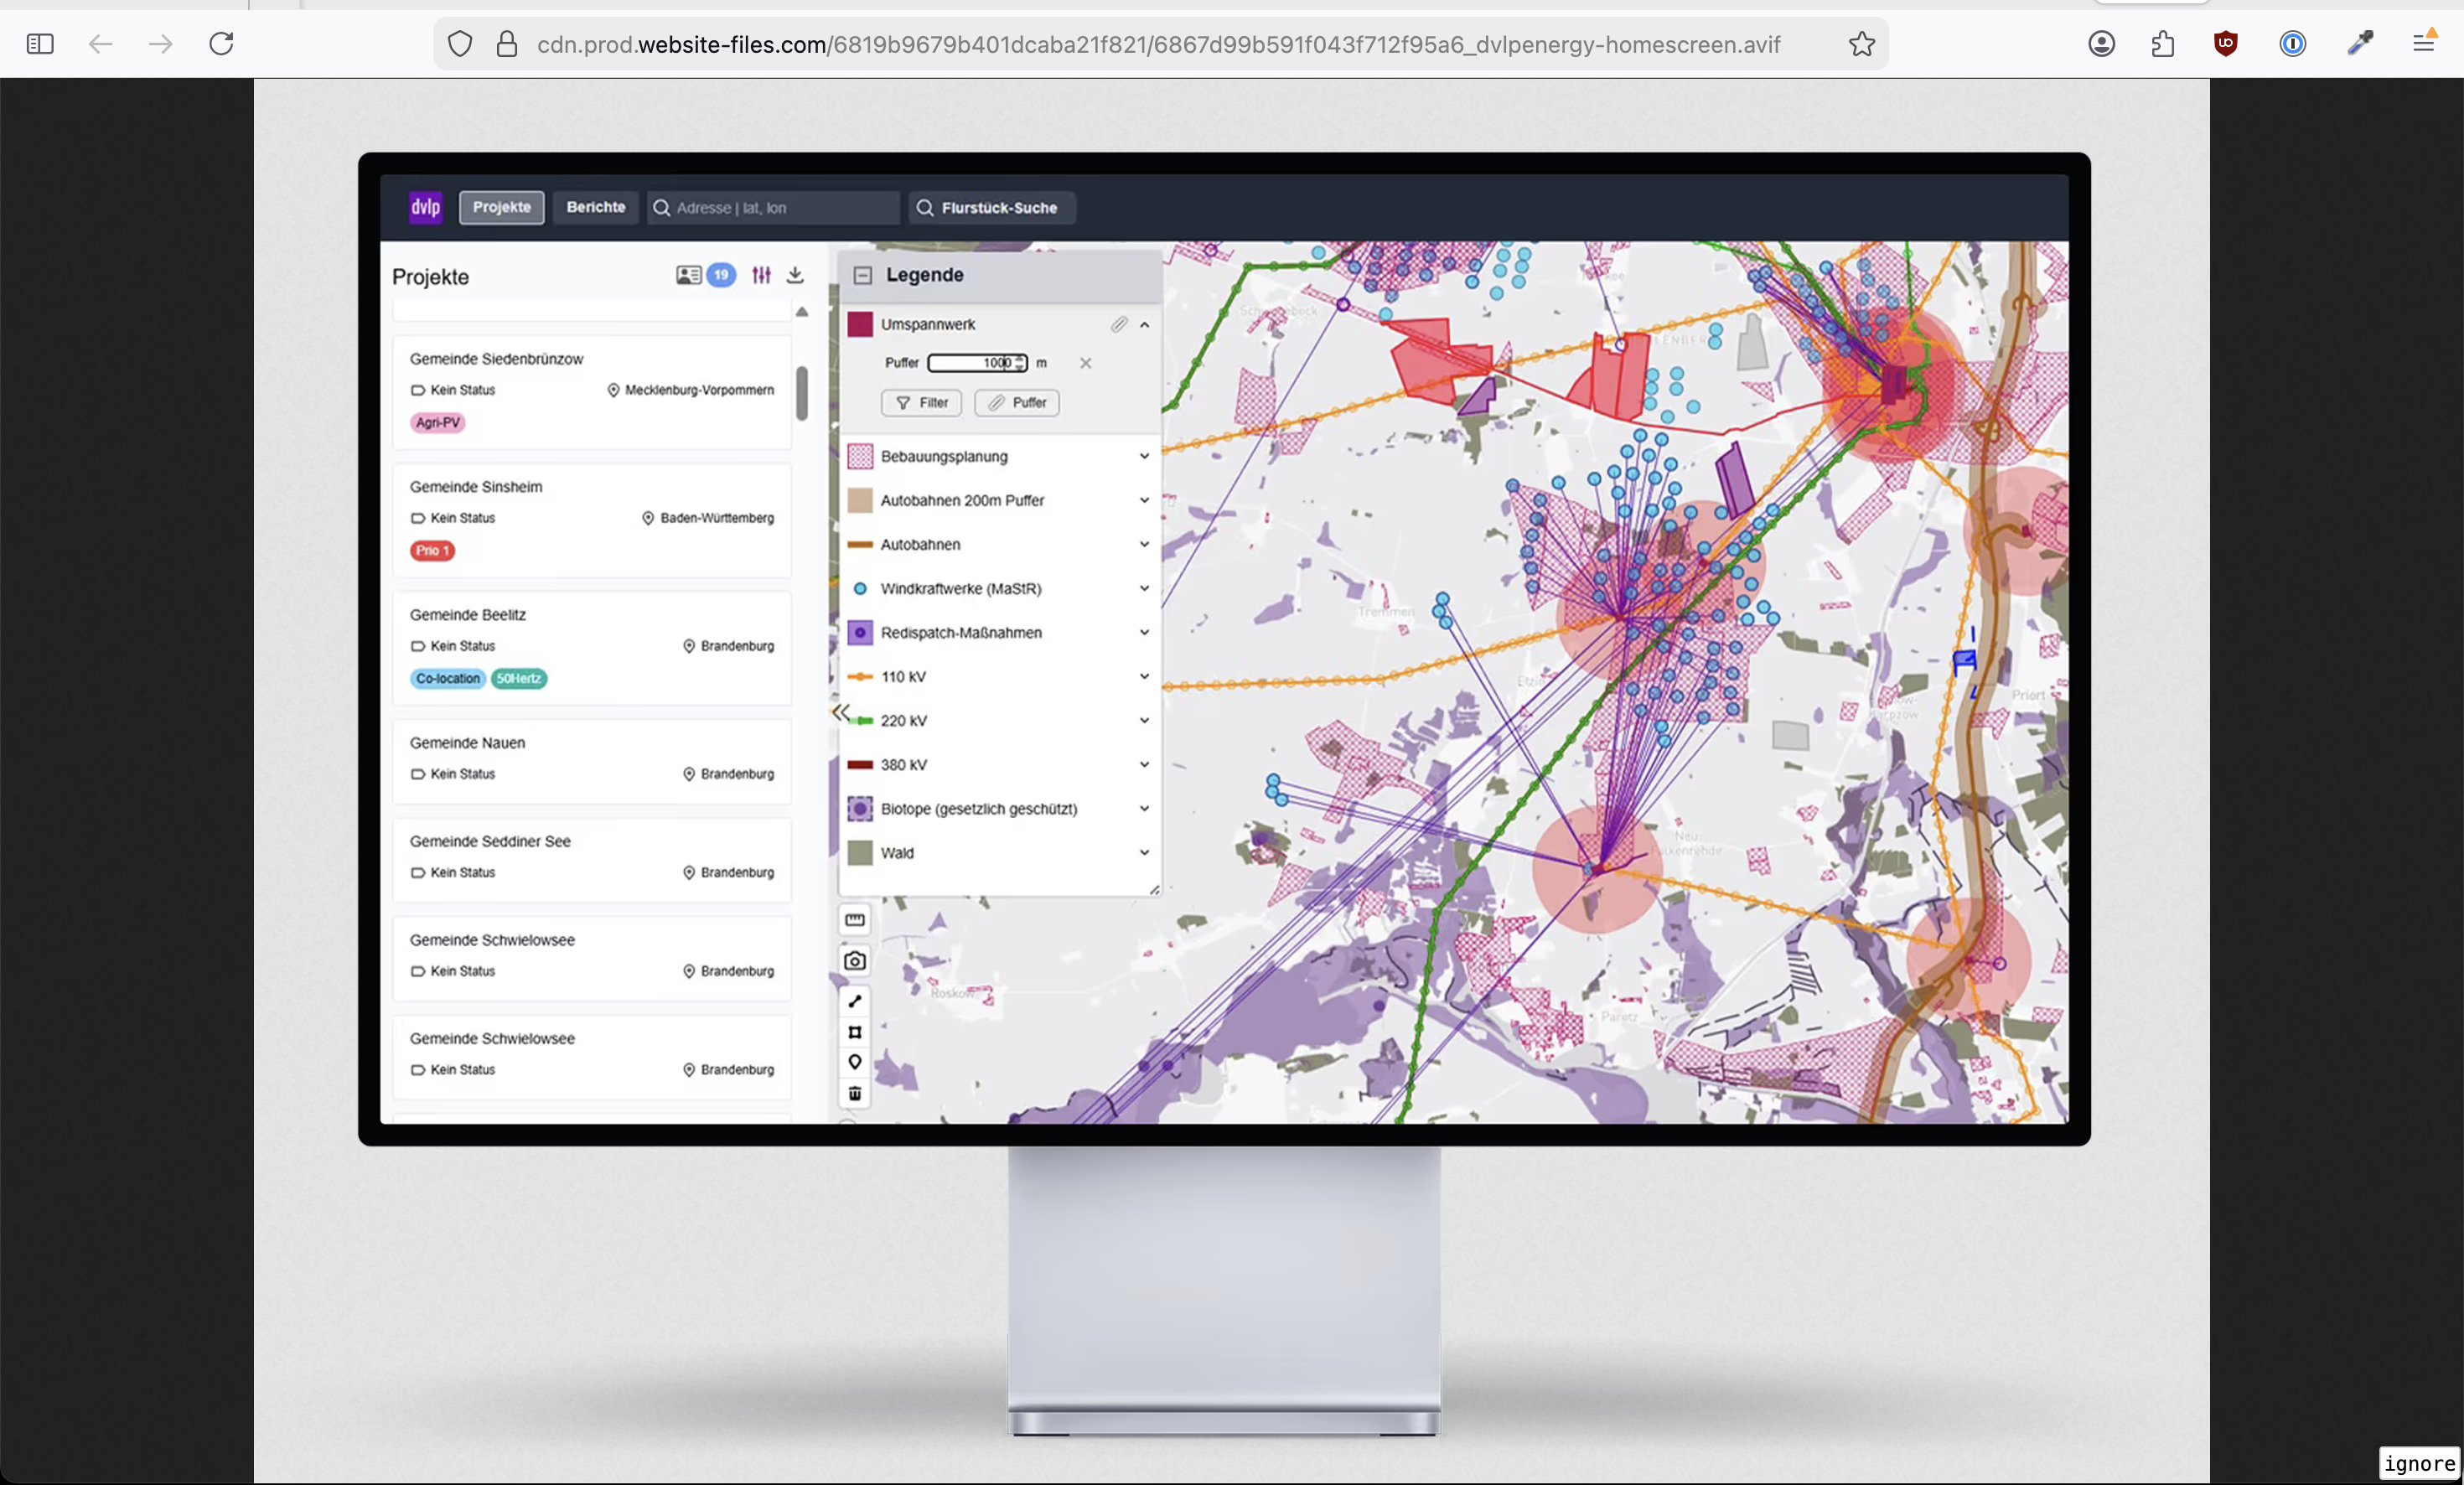Click the download icon in Projekte panel
The height and width of the screenshot is (1485, 2464).
[x=795, y=275]
